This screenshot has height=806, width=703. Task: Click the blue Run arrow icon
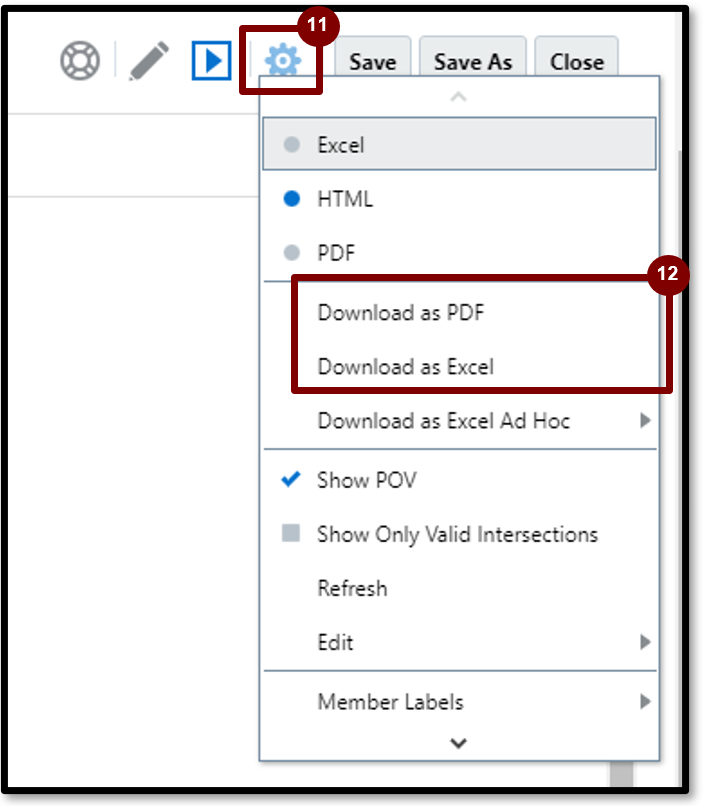[x=210, y=58]
